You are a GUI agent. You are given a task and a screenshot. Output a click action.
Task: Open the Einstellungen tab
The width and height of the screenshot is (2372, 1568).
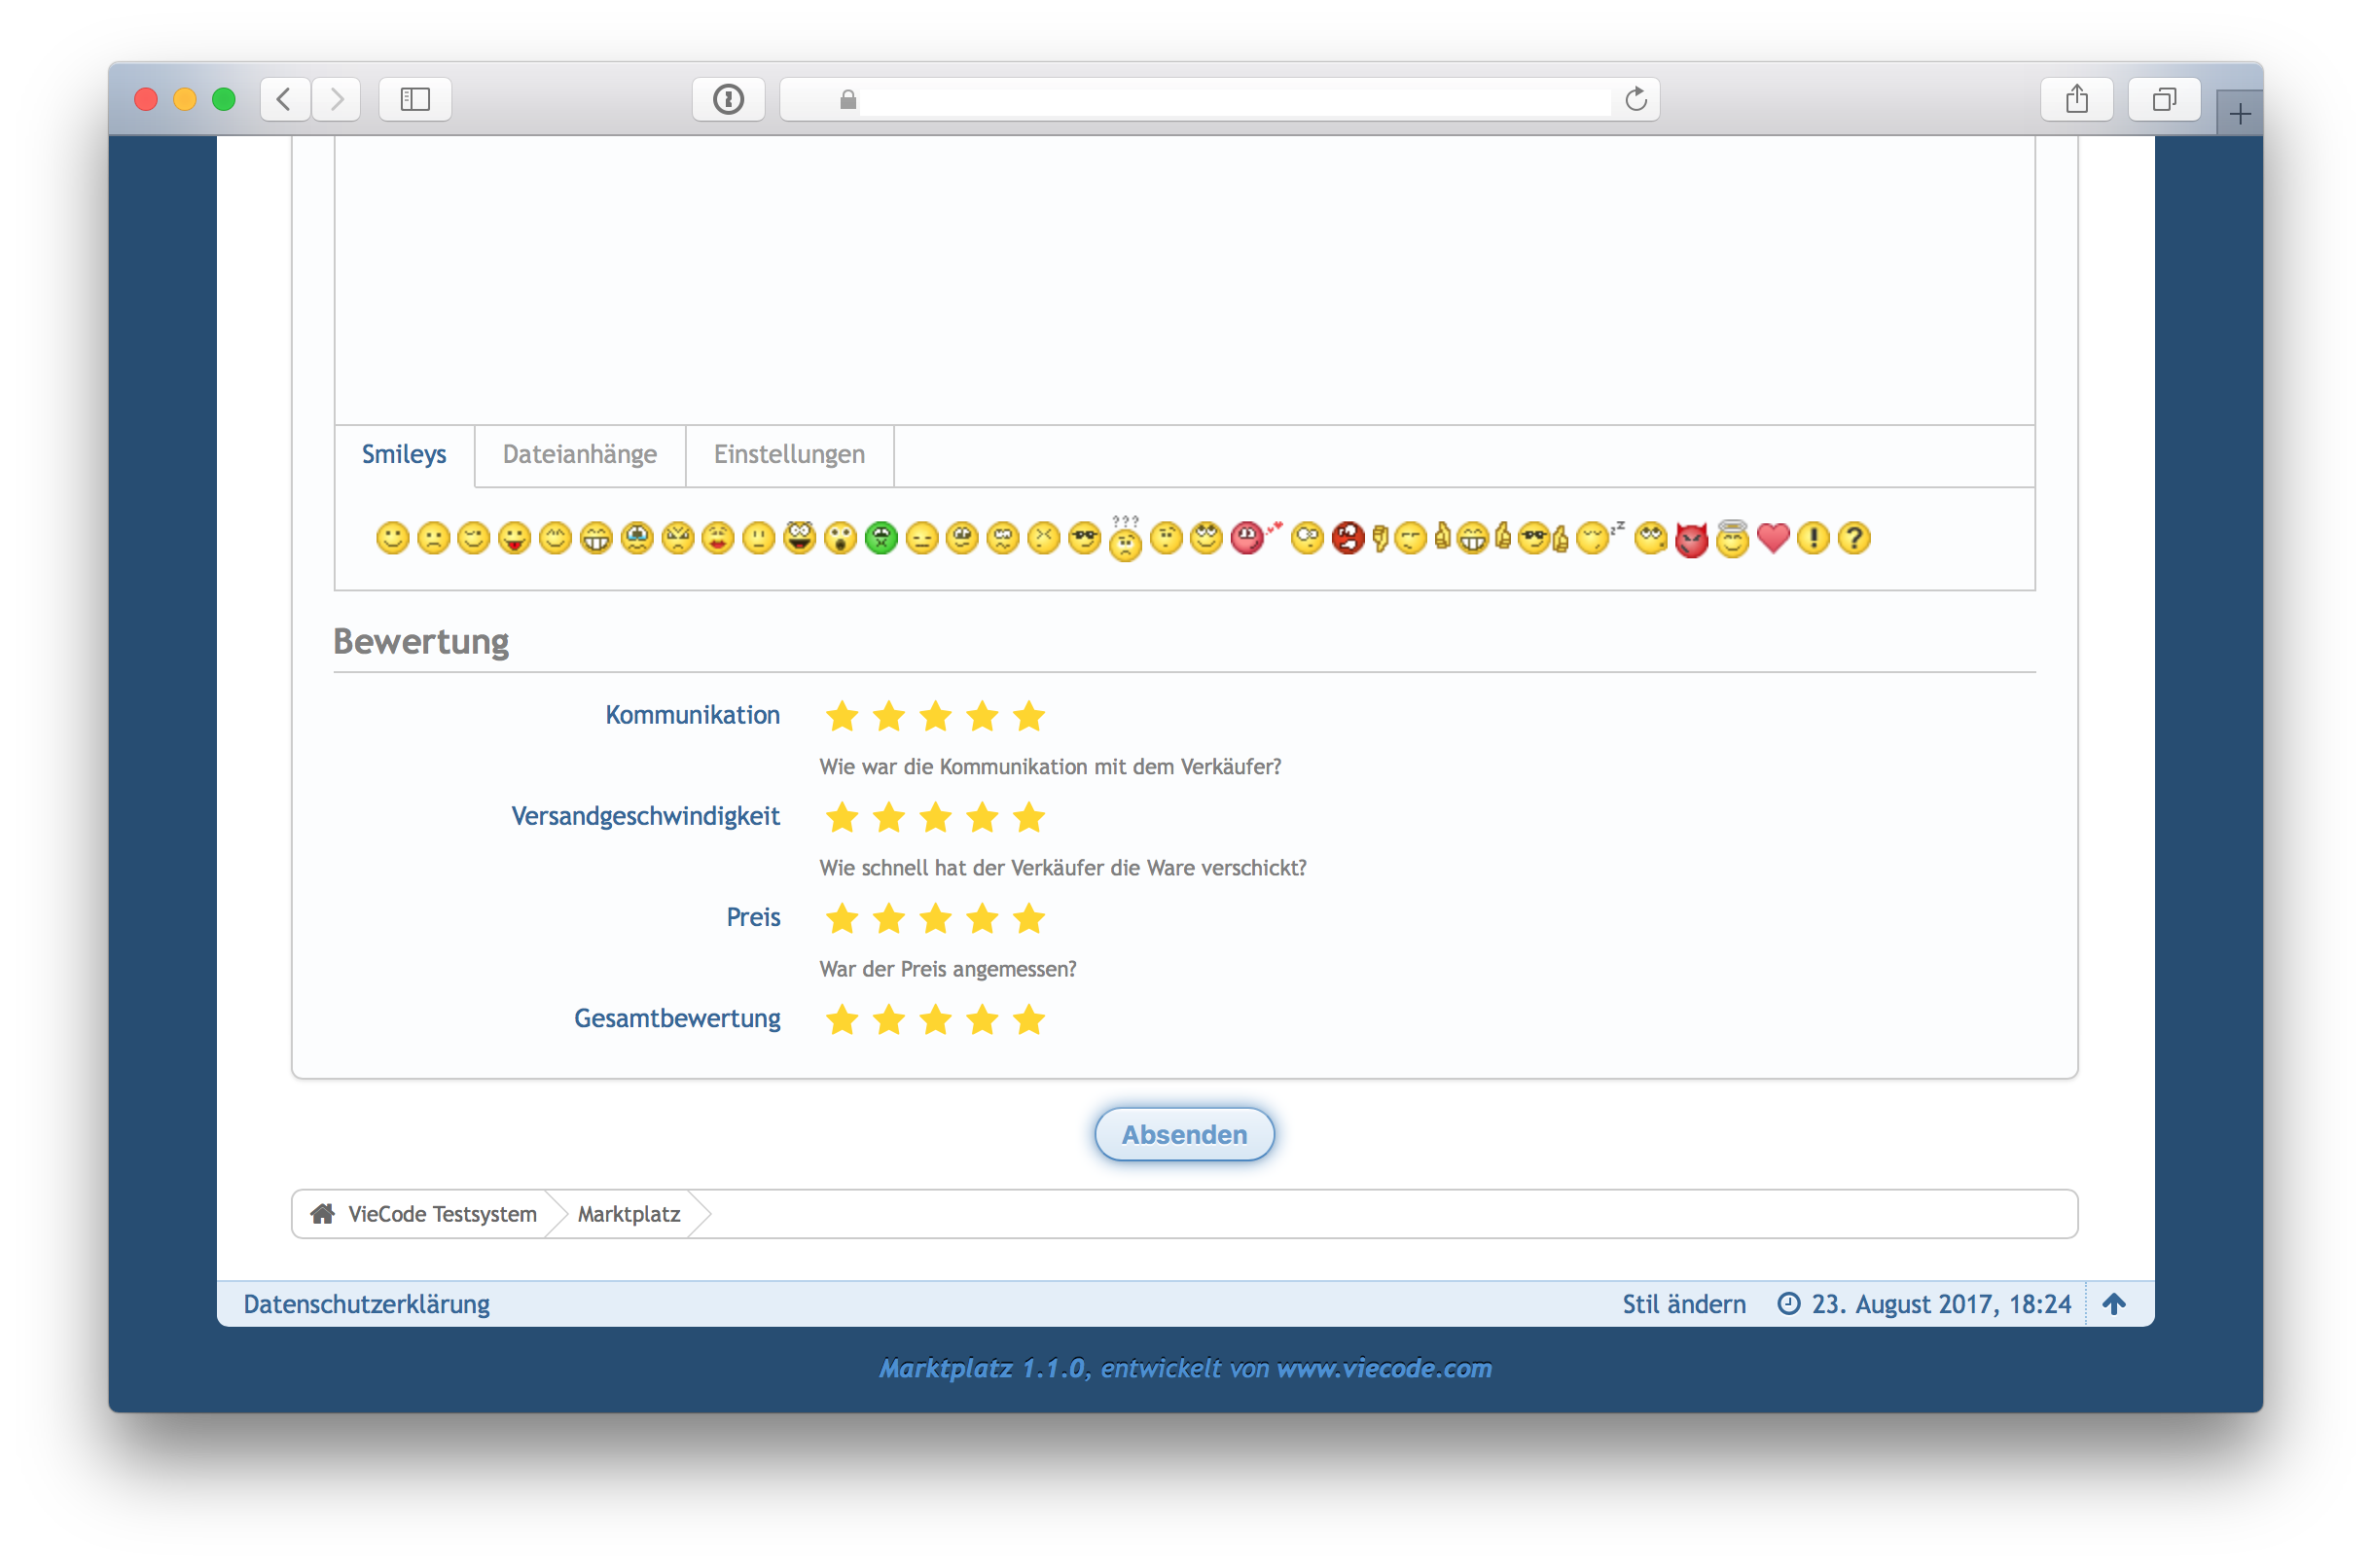(789, 455)
